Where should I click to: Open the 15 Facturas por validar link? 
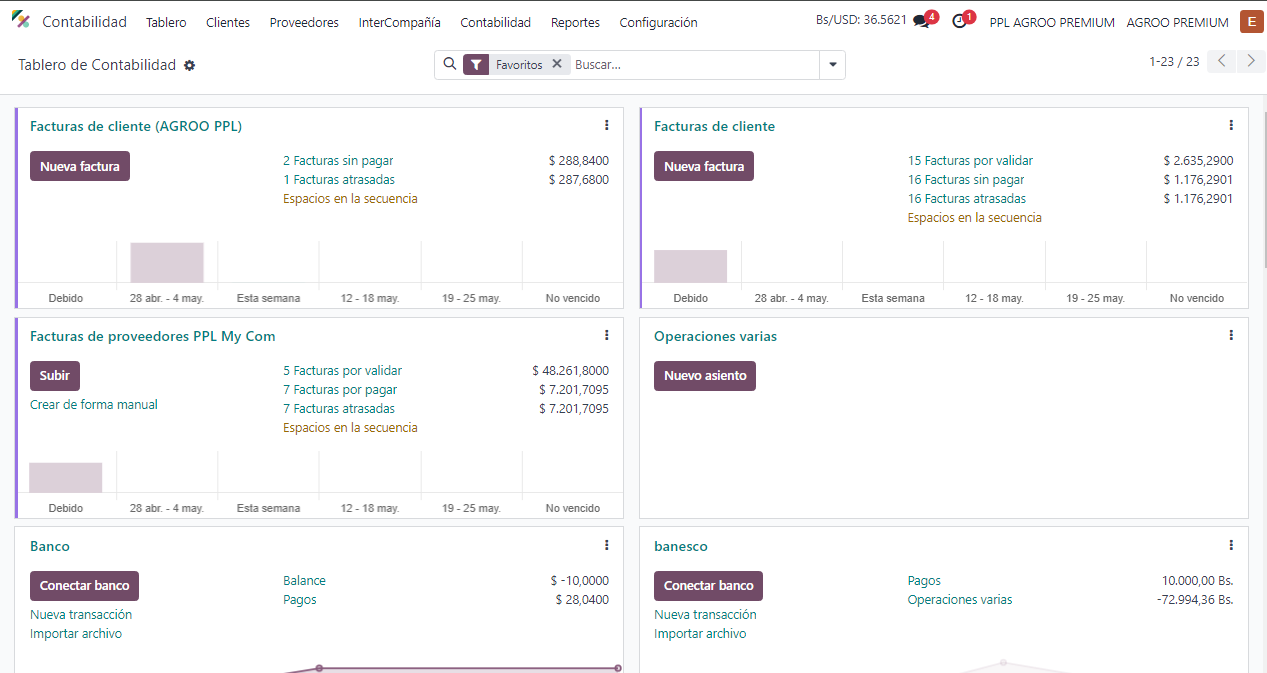coord(970,160)
